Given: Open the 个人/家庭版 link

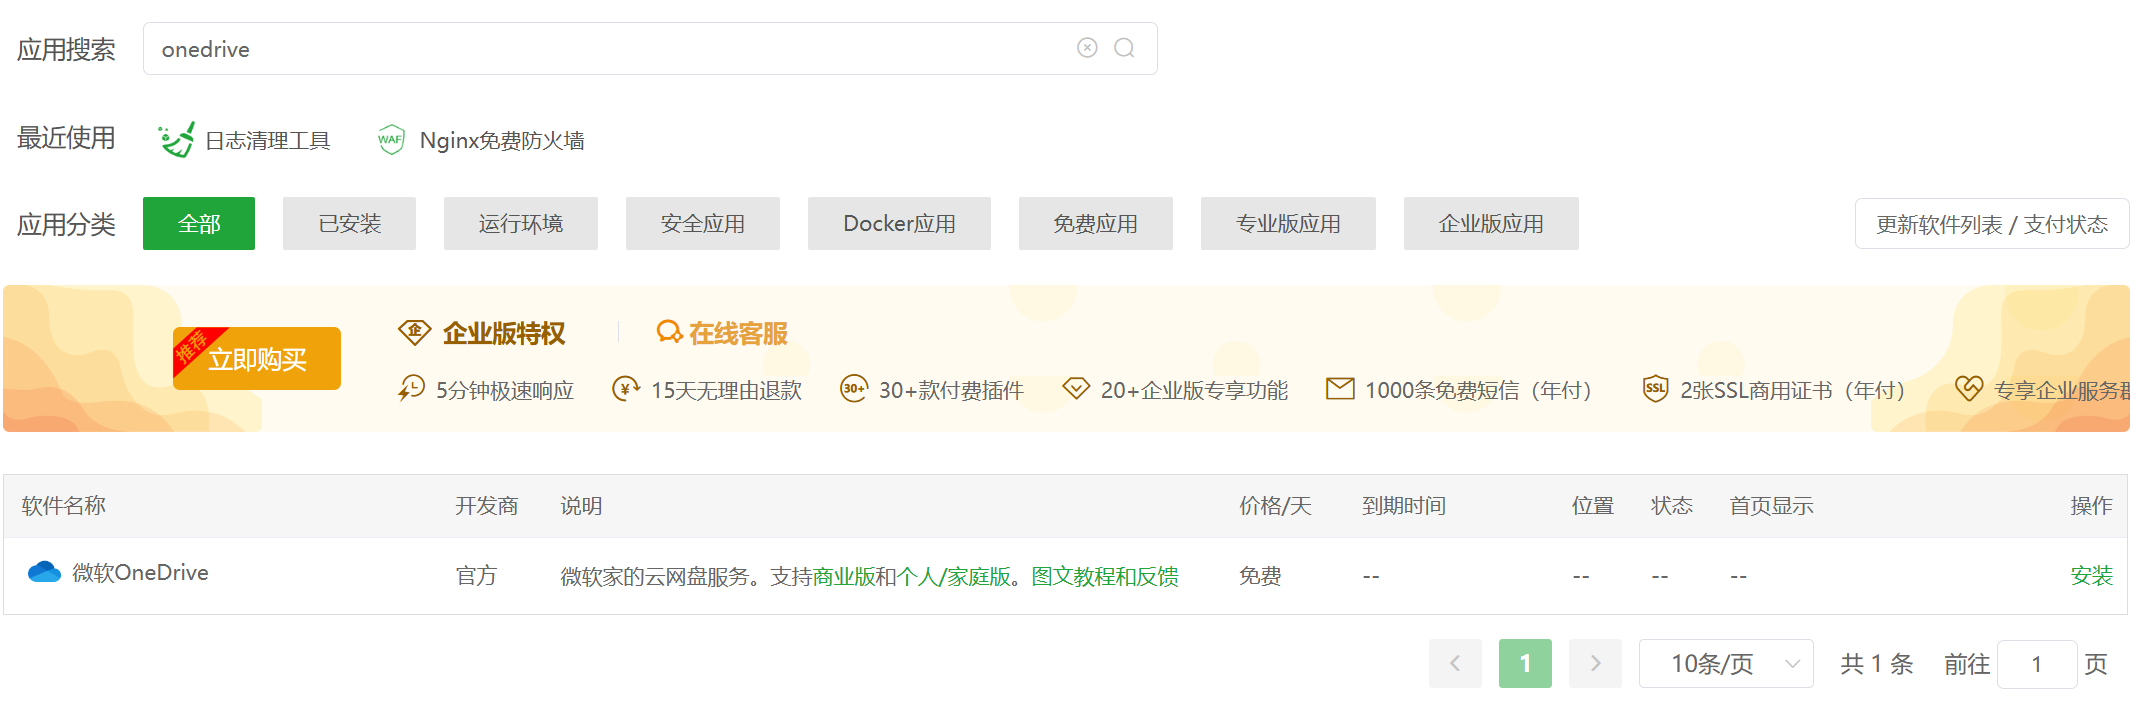Looking at the screenshot, I should (x=954, y=576).
